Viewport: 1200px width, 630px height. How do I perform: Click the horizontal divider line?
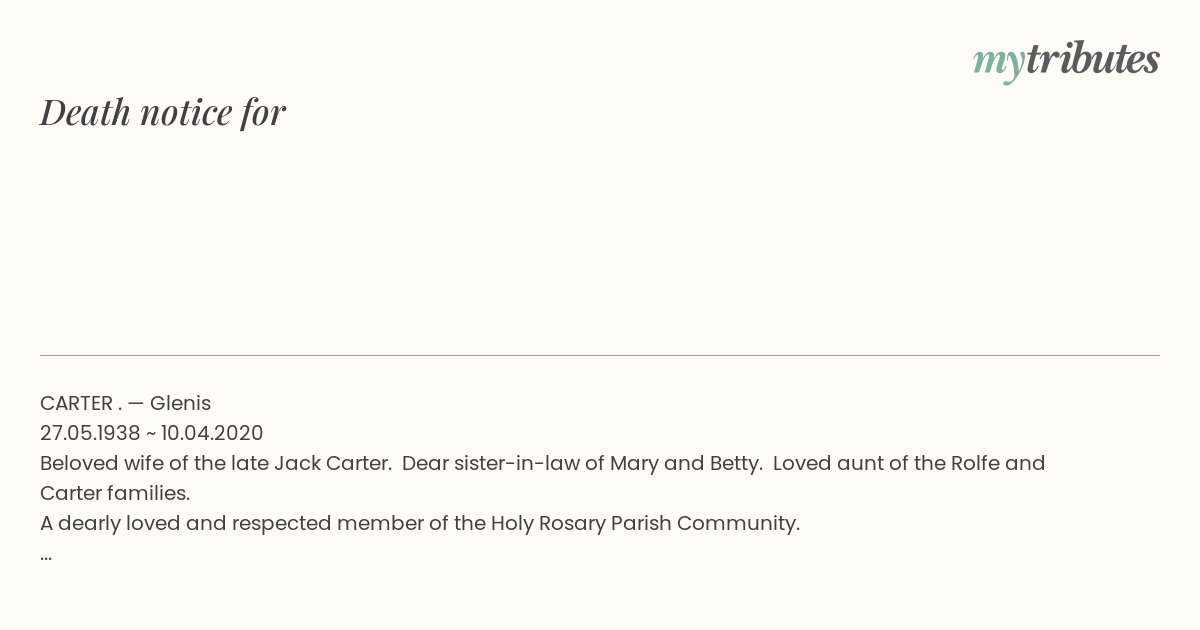600,355
